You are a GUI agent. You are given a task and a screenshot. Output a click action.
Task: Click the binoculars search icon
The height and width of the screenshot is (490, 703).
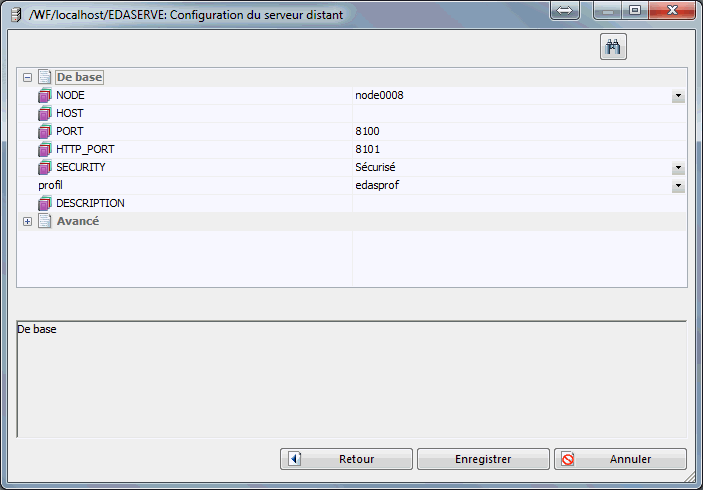click(613, 47)
